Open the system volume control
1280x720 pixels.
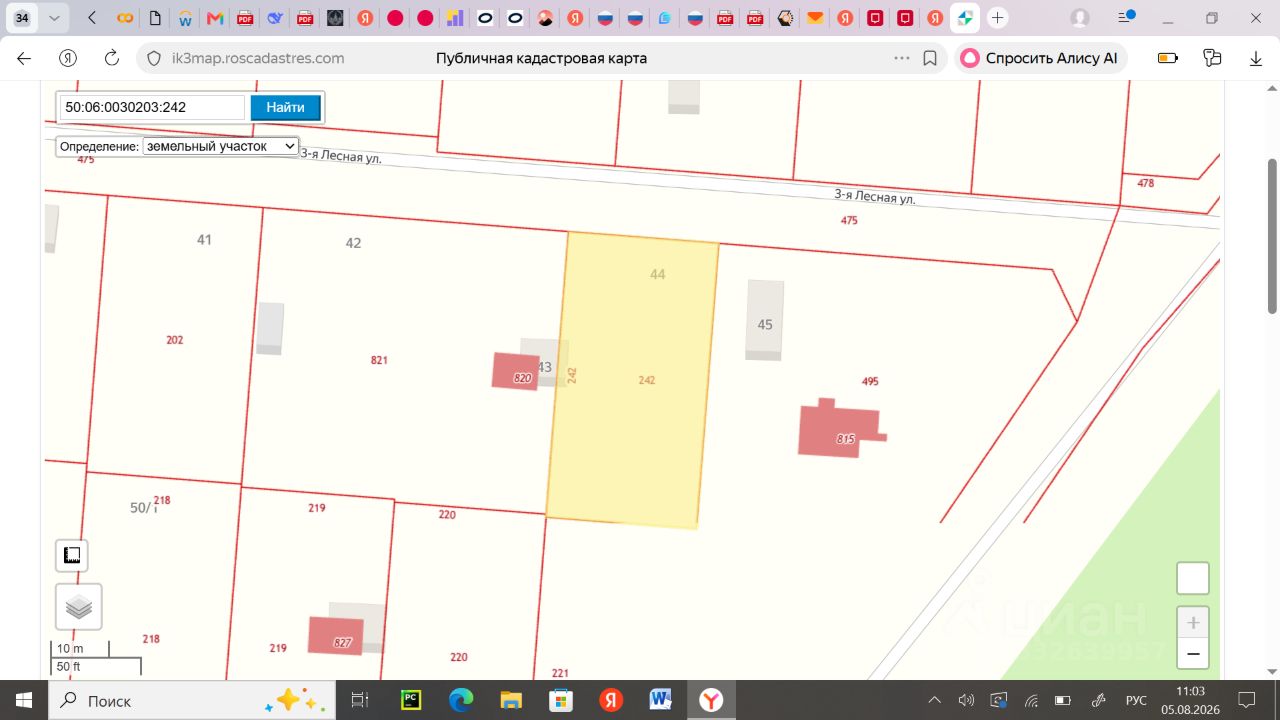pos(966,700)
